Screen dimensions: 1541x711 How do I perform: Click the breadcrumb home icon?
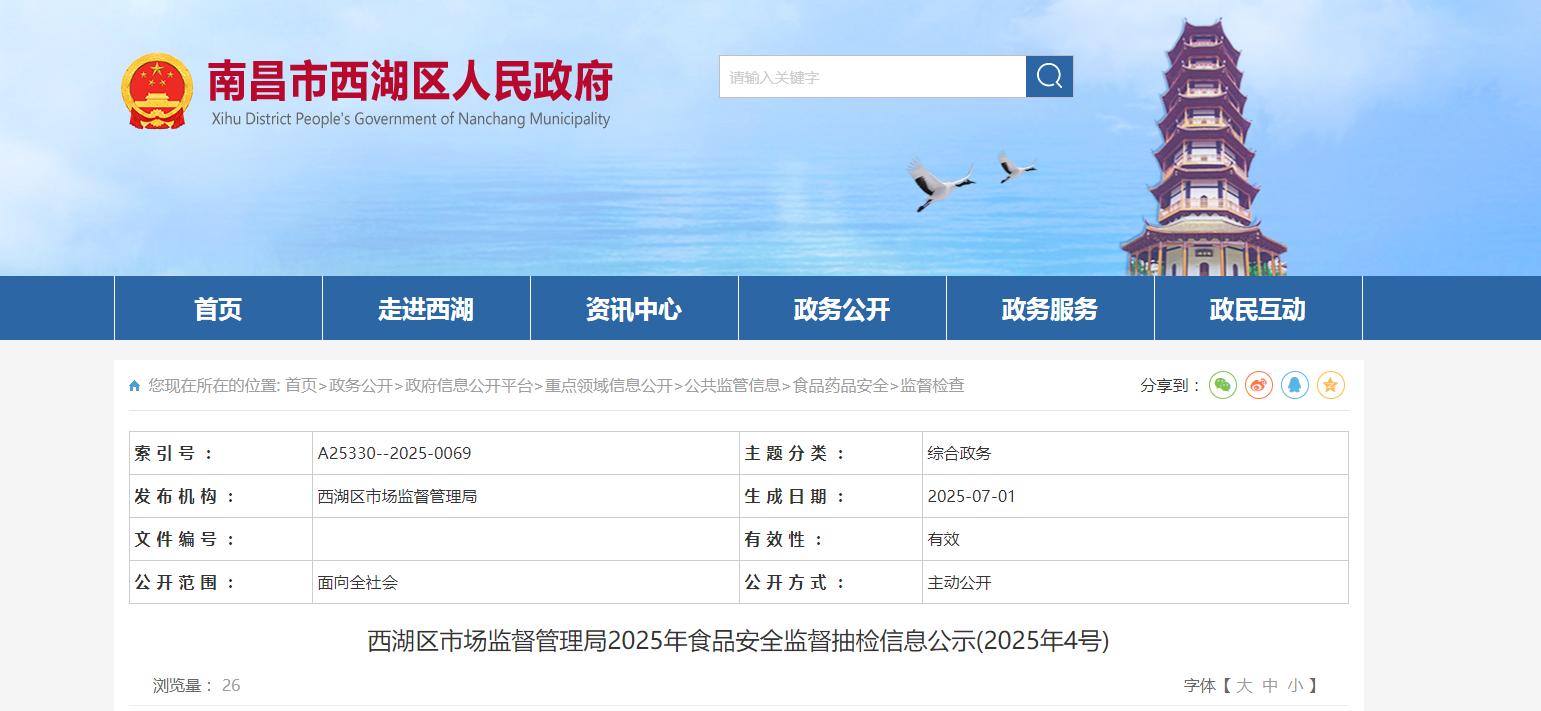click(135, 386)
